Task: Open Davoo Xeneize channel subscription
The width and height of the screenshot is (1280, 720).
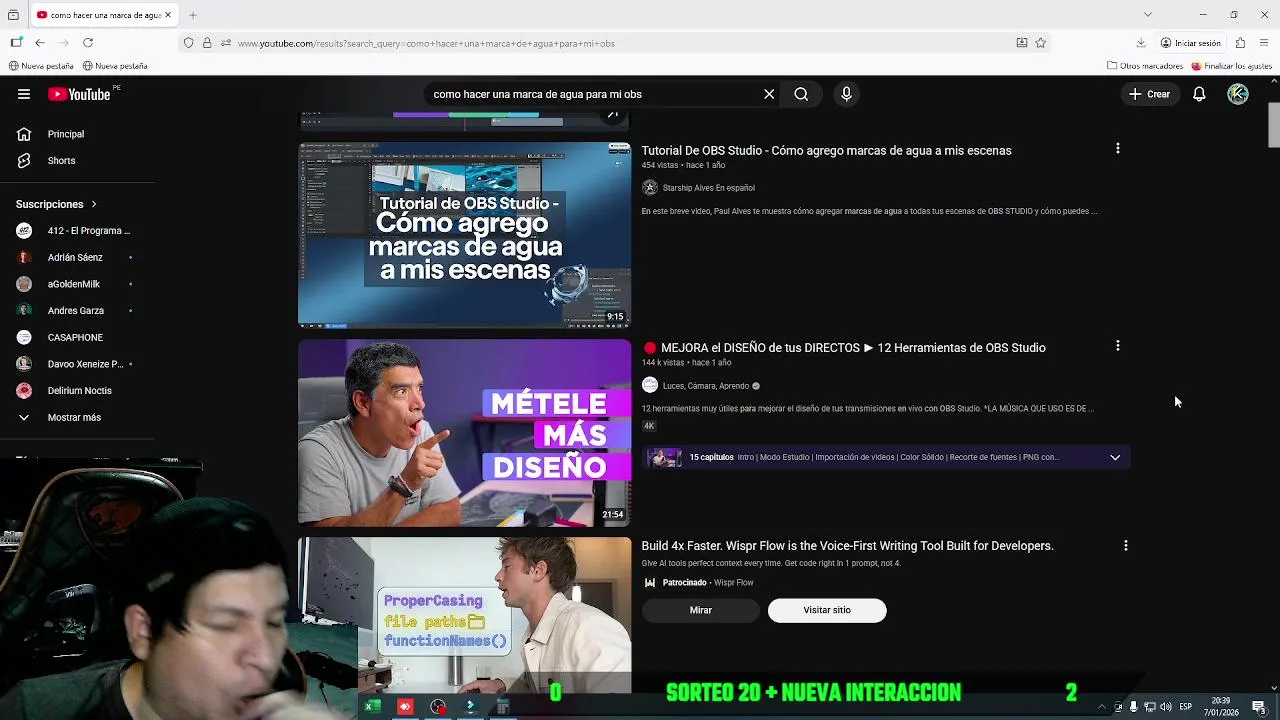Action: (x=78, y=364)
